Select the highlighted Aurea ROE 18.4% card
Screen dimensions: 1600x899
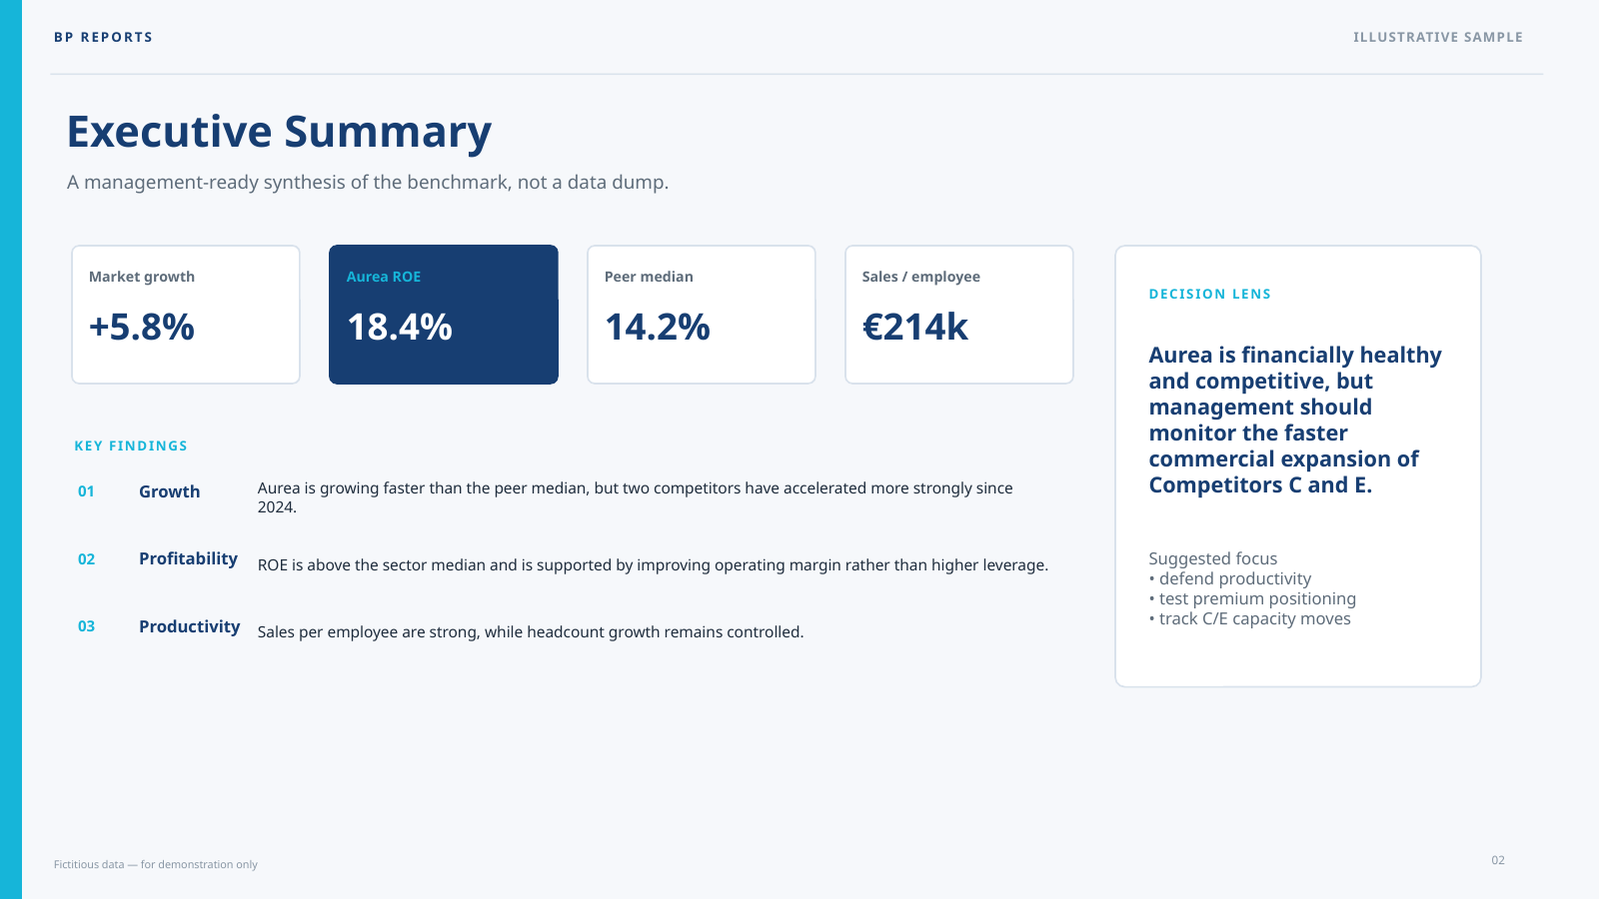click(444, 314)
